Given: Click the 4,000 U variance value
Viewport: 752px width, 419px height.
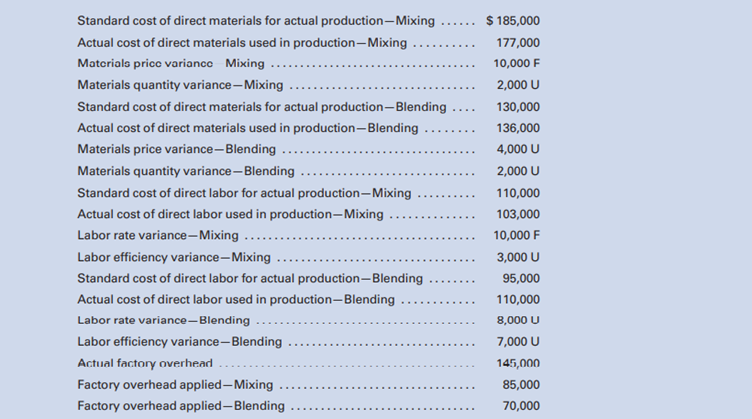Looking at the screenshot, I should click(x=517, y=149).
